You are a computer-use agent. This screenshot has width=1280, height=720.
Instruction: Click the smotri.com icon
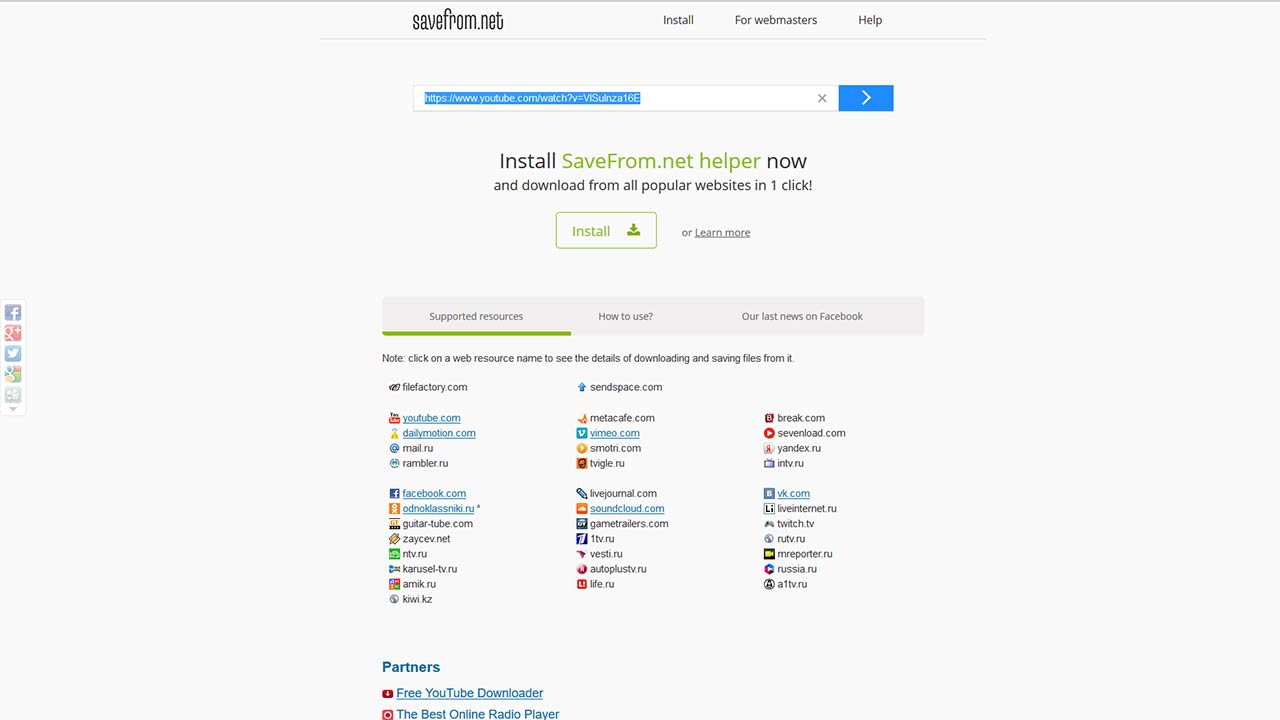[582, 448]
